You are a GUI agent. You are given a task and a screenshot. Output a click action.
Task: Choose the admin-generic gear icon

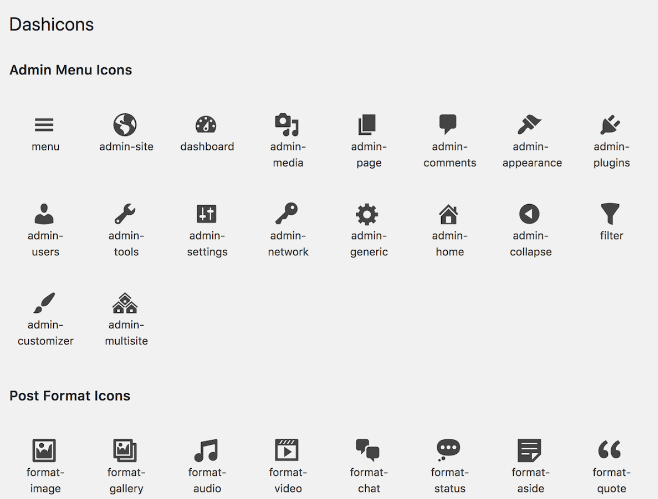[368, 214]
